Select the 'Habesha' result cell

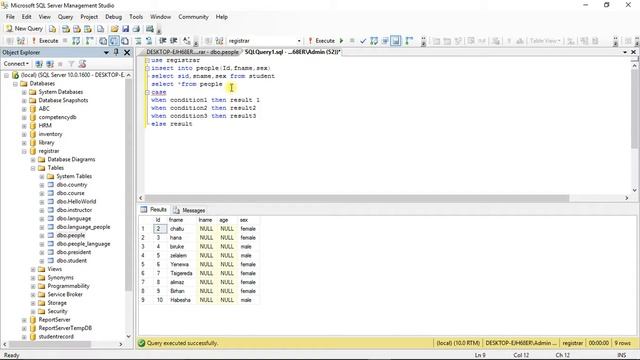point(181,300)
